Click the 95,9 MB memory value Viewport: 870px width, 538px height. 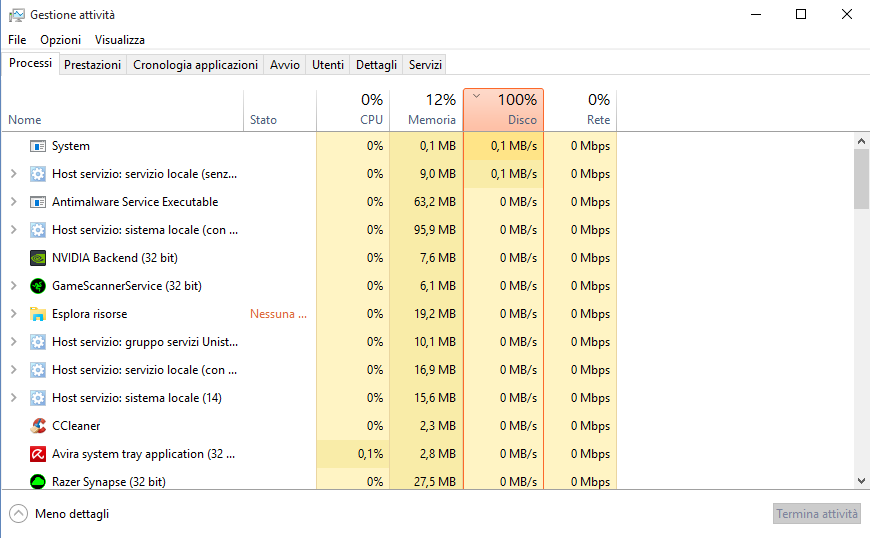[435, 230]
